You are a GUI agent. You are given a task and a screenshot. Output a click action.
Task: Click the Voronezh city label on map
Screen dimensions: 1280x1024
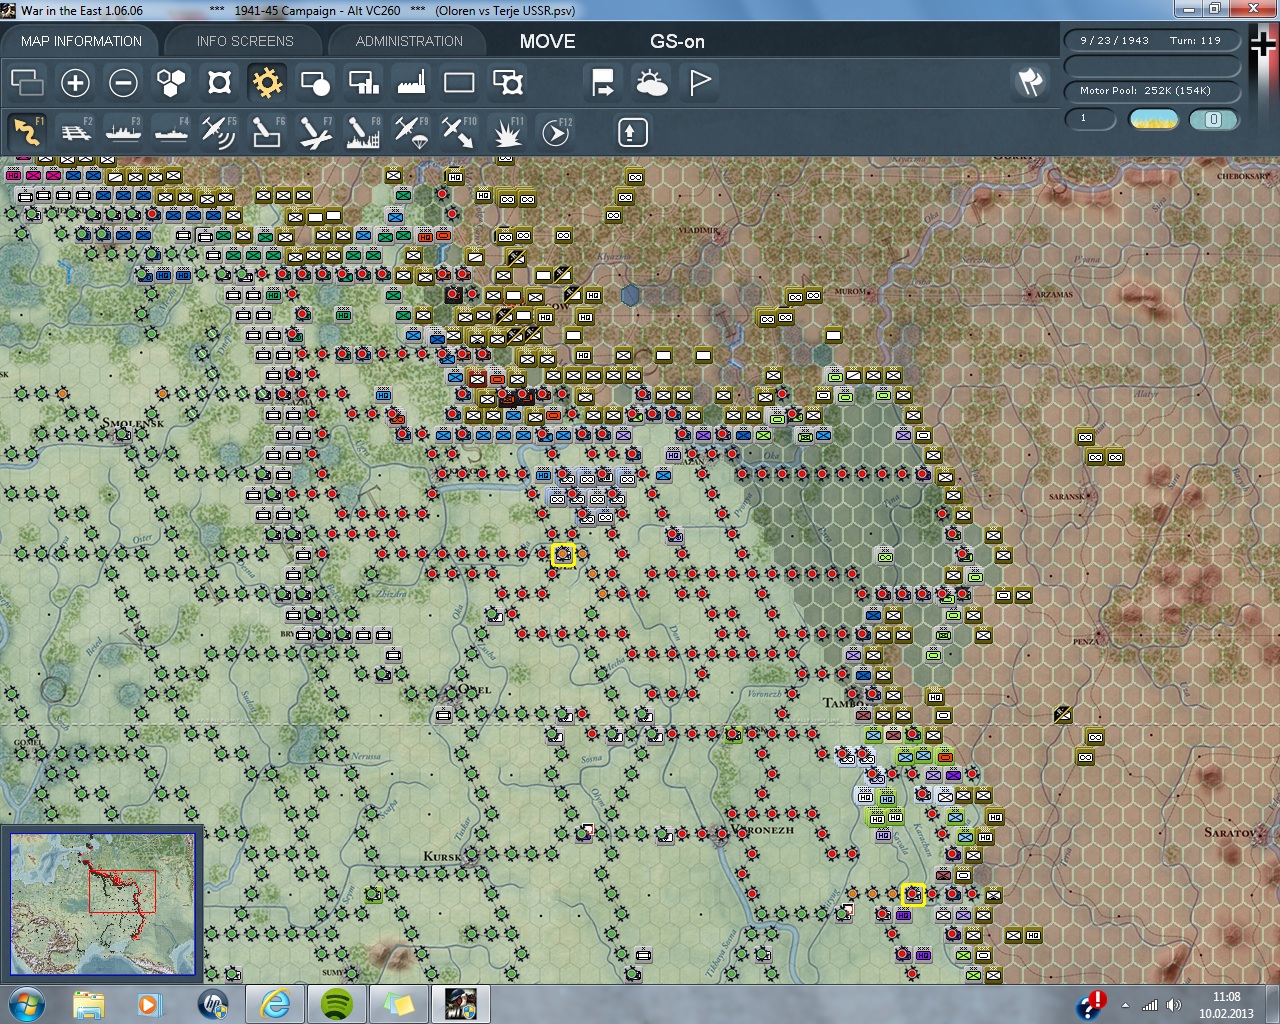pyautogui.click(x=764, y=830)
